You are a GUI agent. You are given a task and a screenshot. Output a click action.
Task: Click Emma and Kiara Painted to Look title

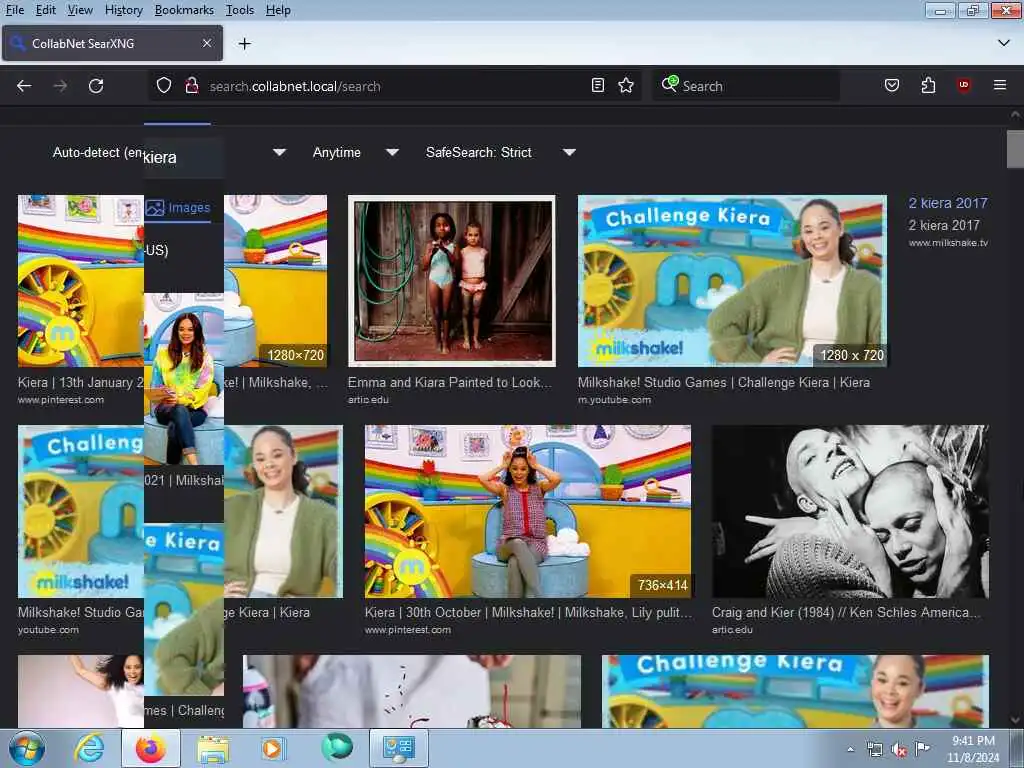point(449,382)
